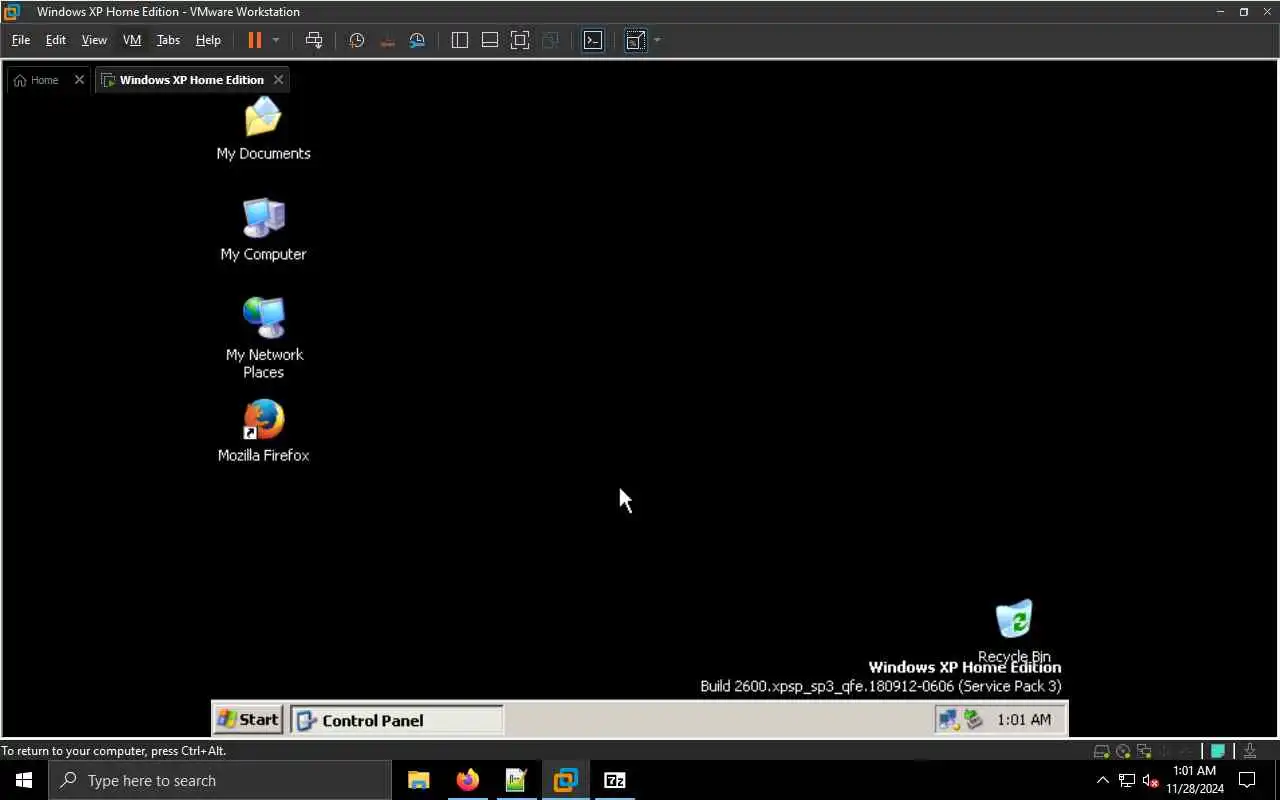Click the teal message log status icon

(1218, 751)
